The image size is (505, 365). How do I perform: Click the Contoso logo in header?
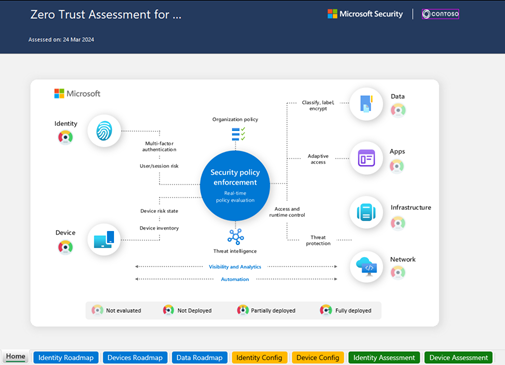[x=440, y=14]
